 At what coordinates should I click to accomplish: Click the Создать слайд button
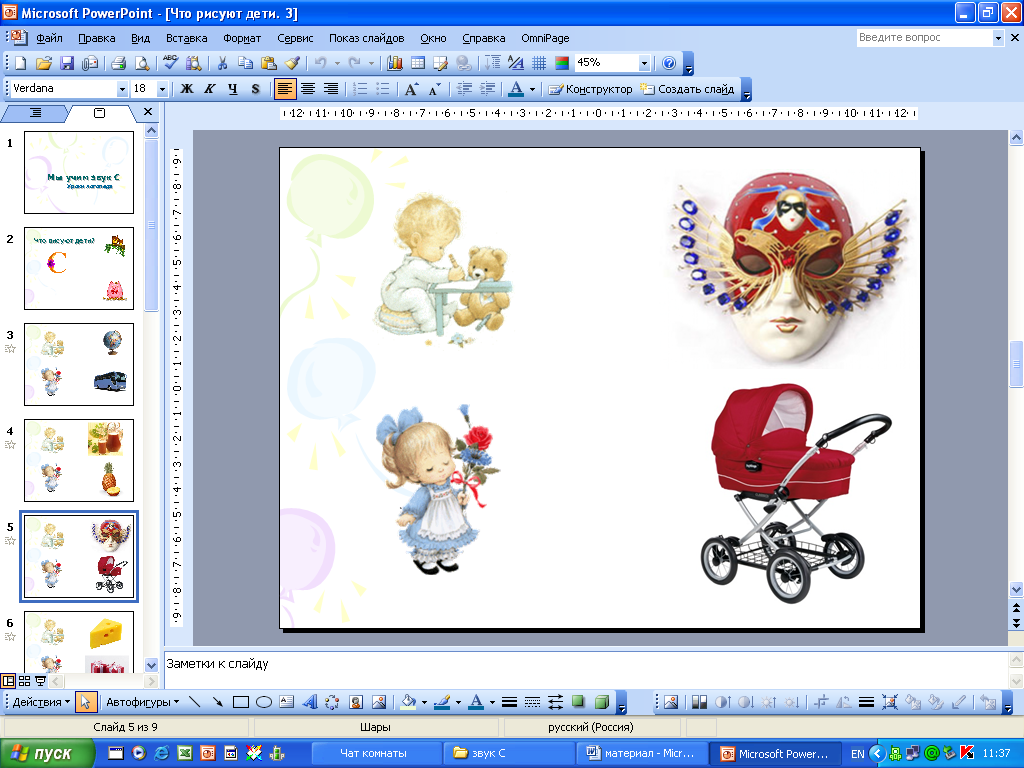688,89
